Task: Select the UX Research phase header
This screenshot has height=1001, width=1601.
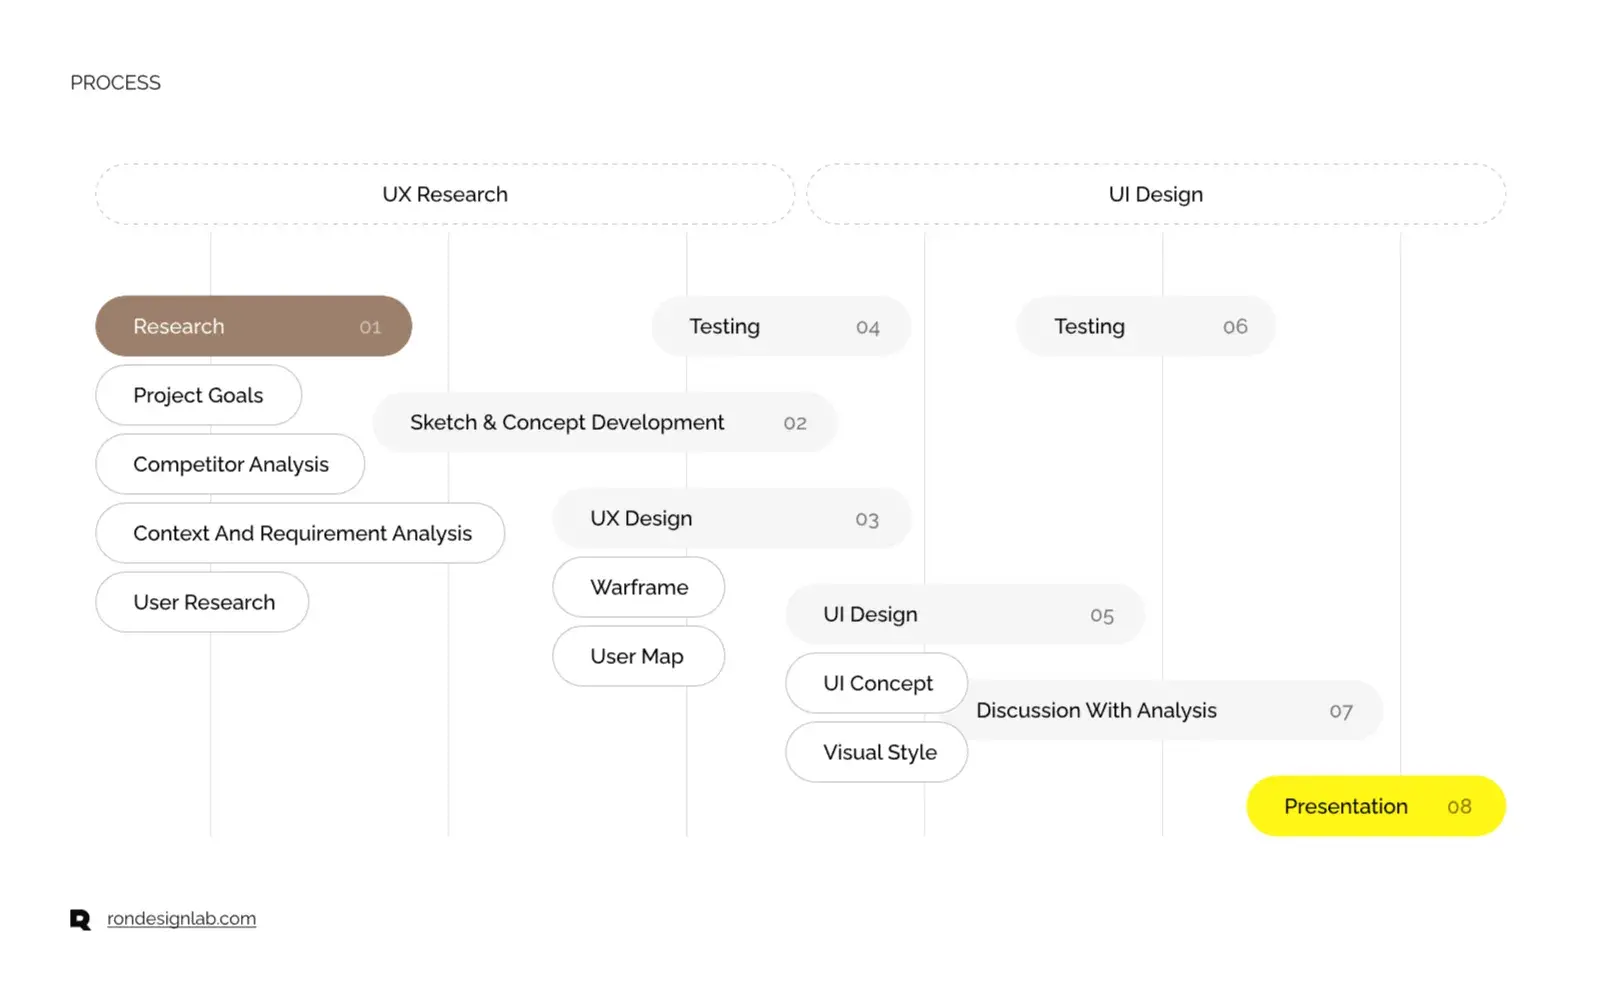Action: [x=445, y=194]
